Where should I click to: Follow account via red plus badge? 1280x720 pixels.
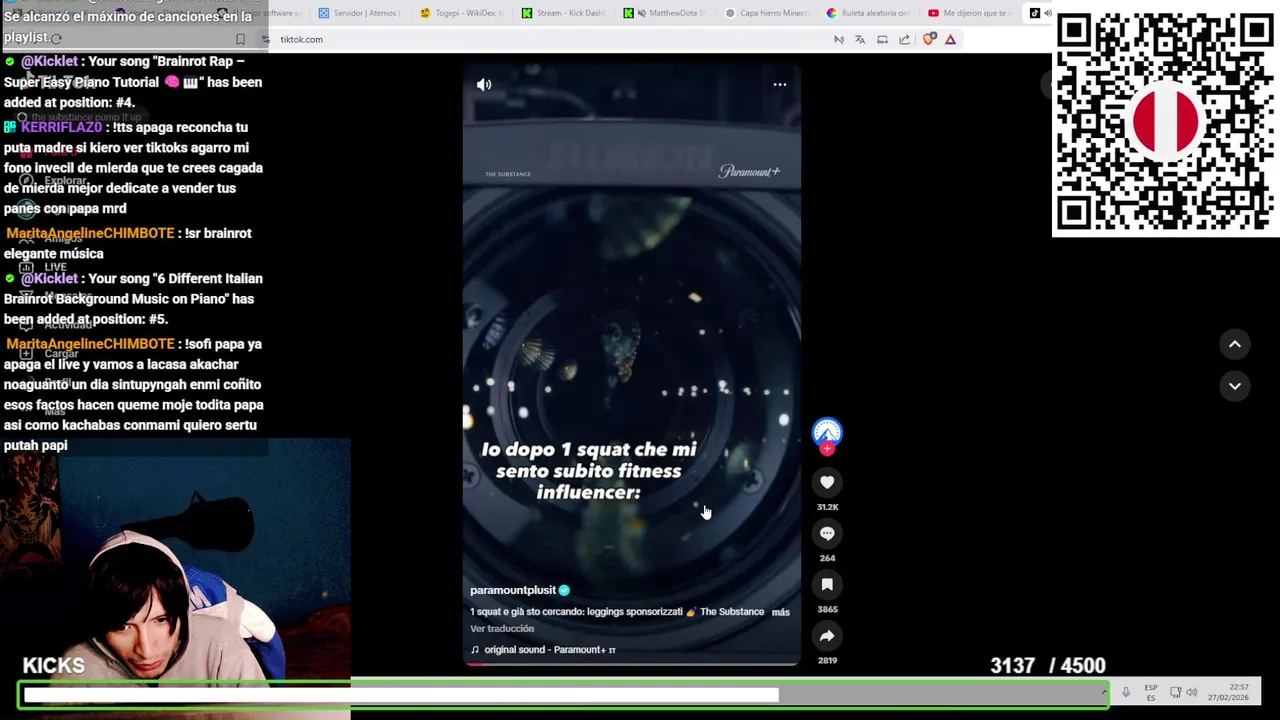point(827,449)
